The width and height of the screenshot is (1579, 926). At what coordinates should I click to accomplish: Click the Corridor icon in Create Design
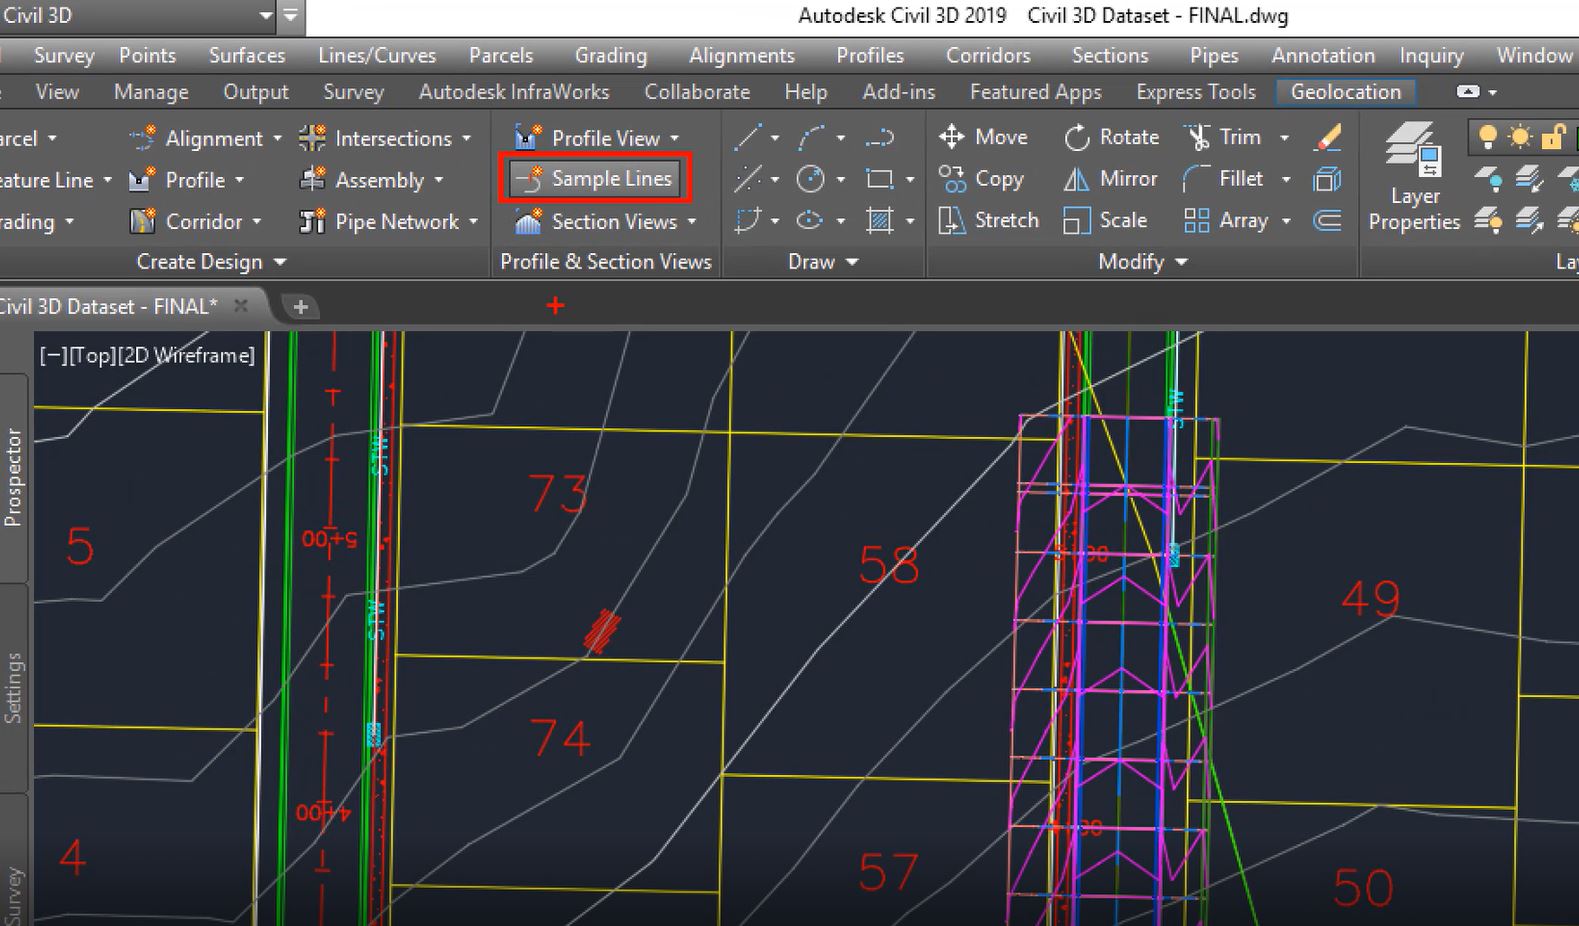pyautogui.click(x=143, y=221)
